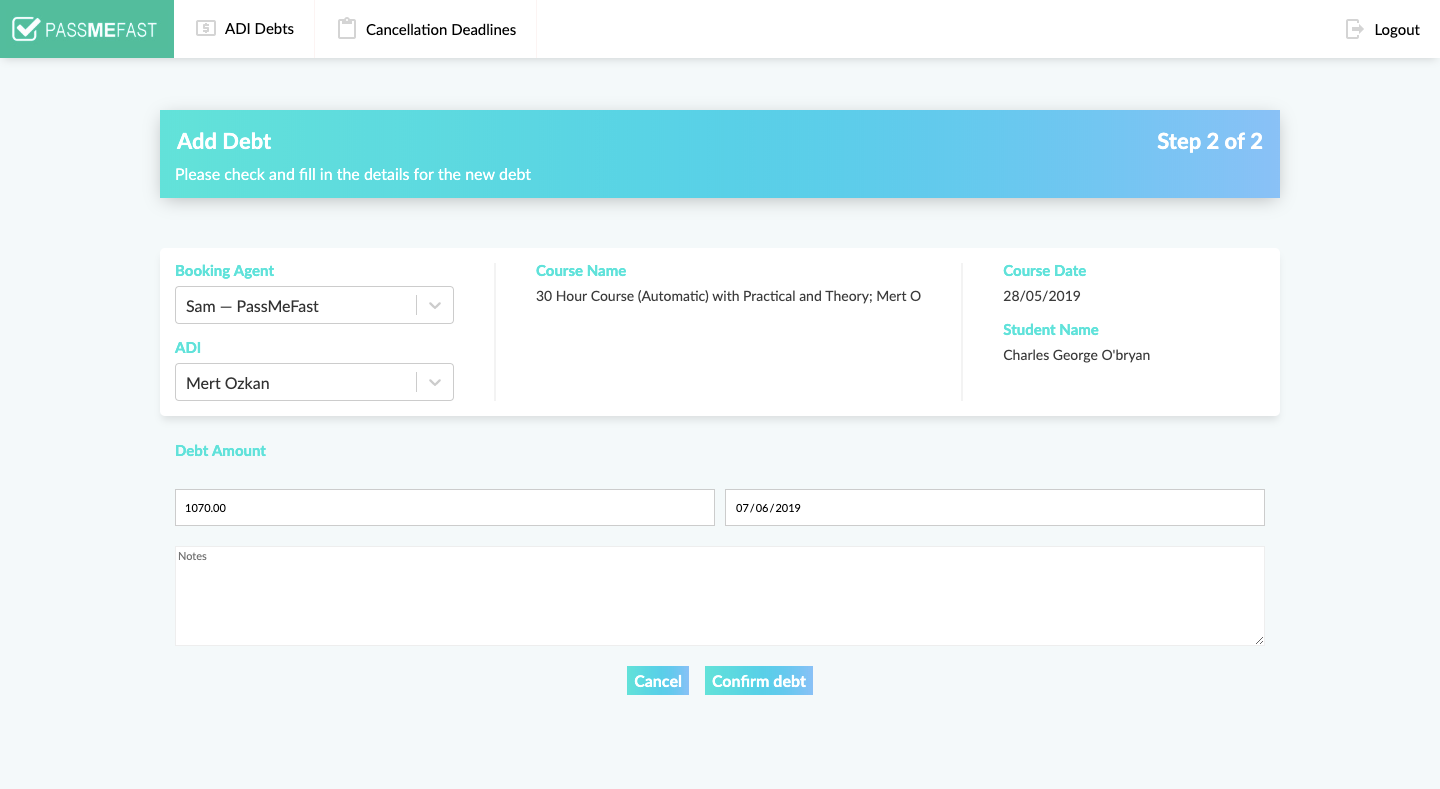Click the 'Debt Amount' label
The height and width of the screenshot is (789, 1440).
click(x=220, y=451)
